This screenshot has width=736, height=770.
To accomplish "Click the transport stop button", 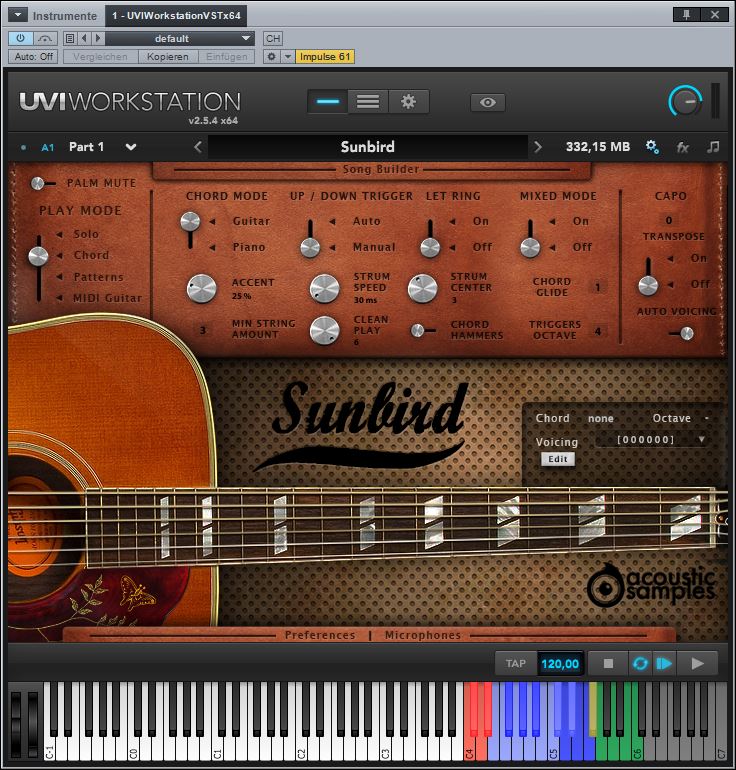I will (608, 664).
